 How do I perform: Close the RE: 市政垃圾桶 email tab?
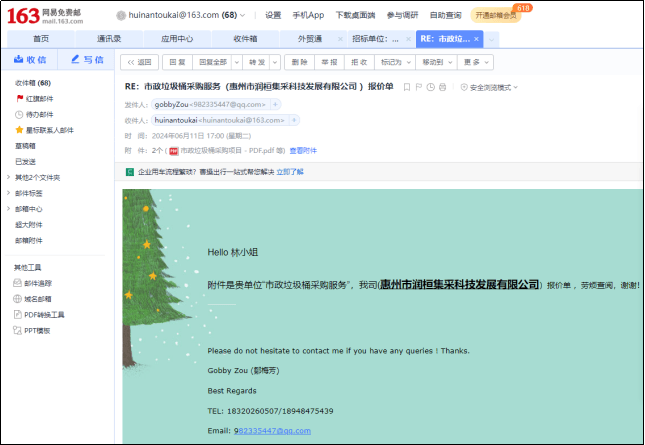tap(476, 39)
